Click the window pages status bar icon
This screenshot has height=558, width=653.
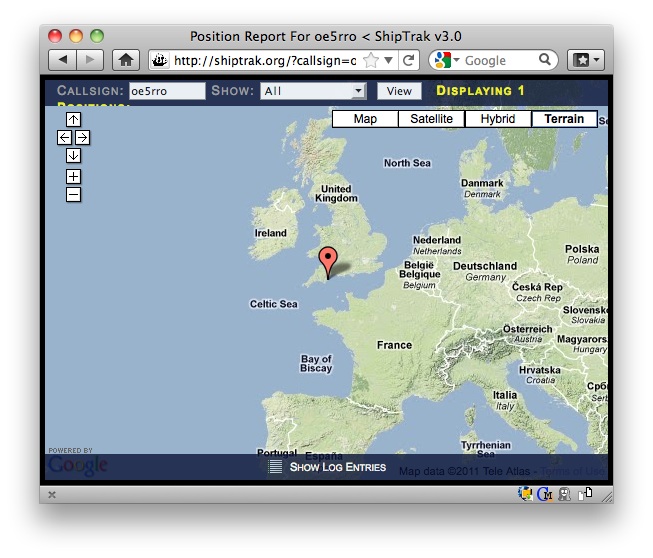pos(585,493)
